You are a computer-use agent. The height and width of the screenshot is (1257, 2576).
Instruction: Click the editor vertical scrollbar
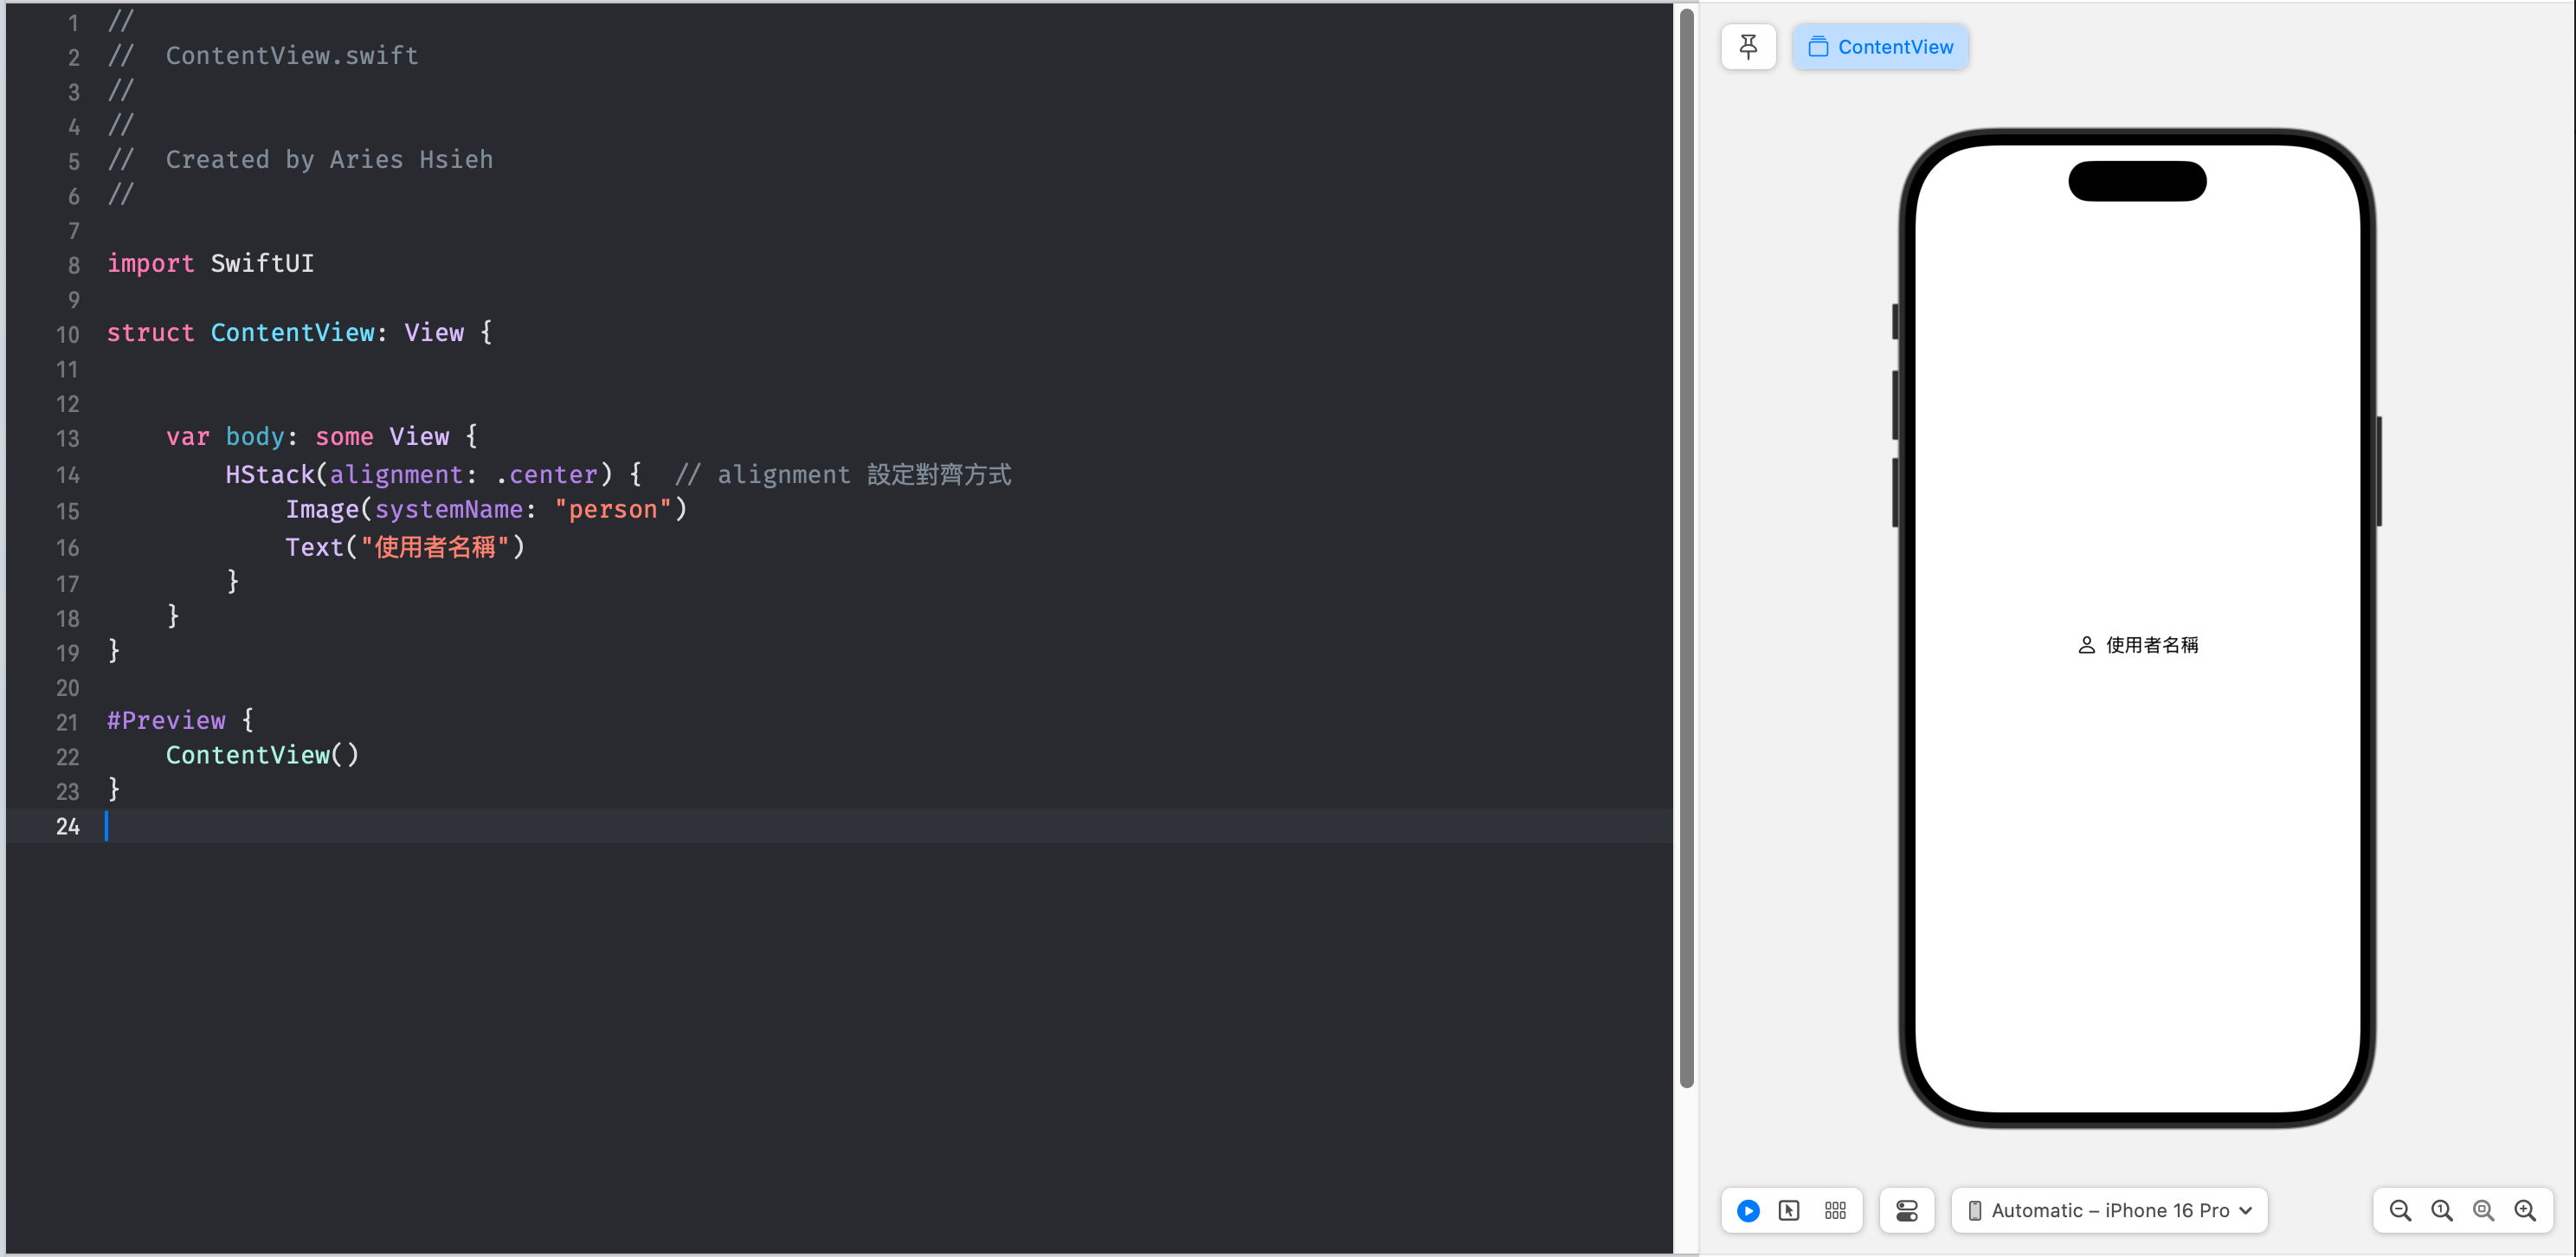pos(1686,546)
